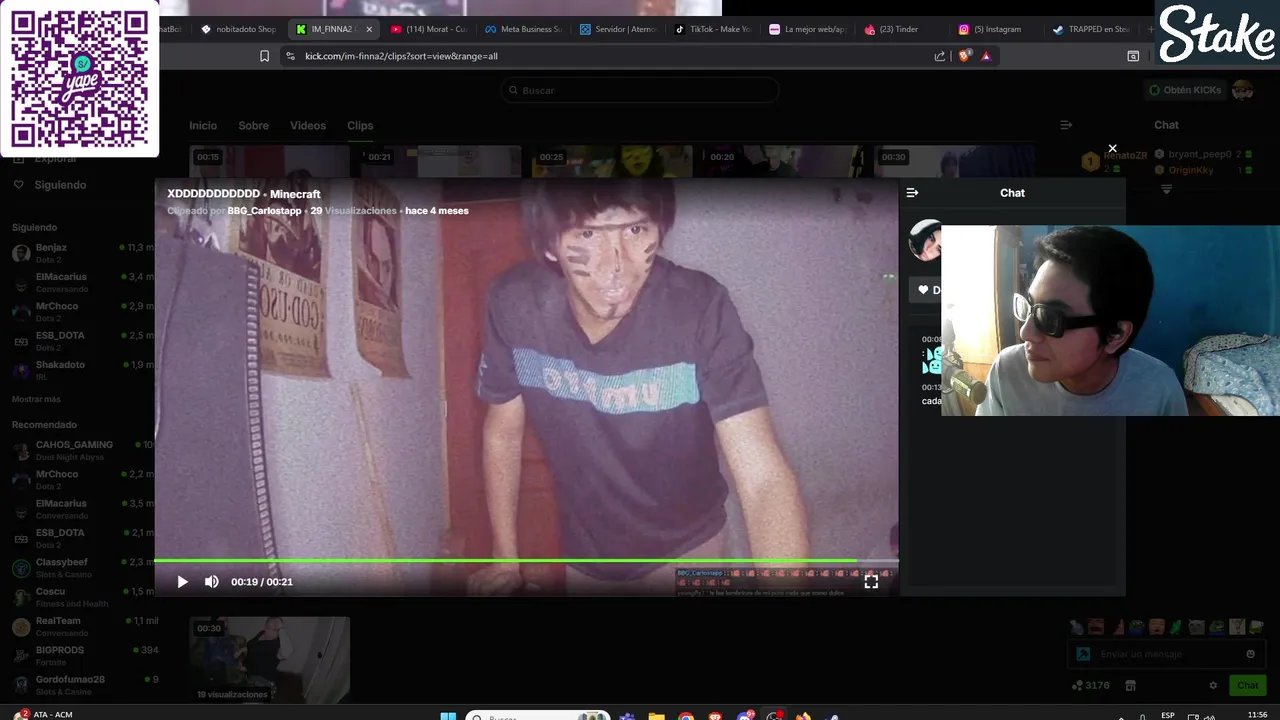Select the Clips channel tab

(360, 125)
